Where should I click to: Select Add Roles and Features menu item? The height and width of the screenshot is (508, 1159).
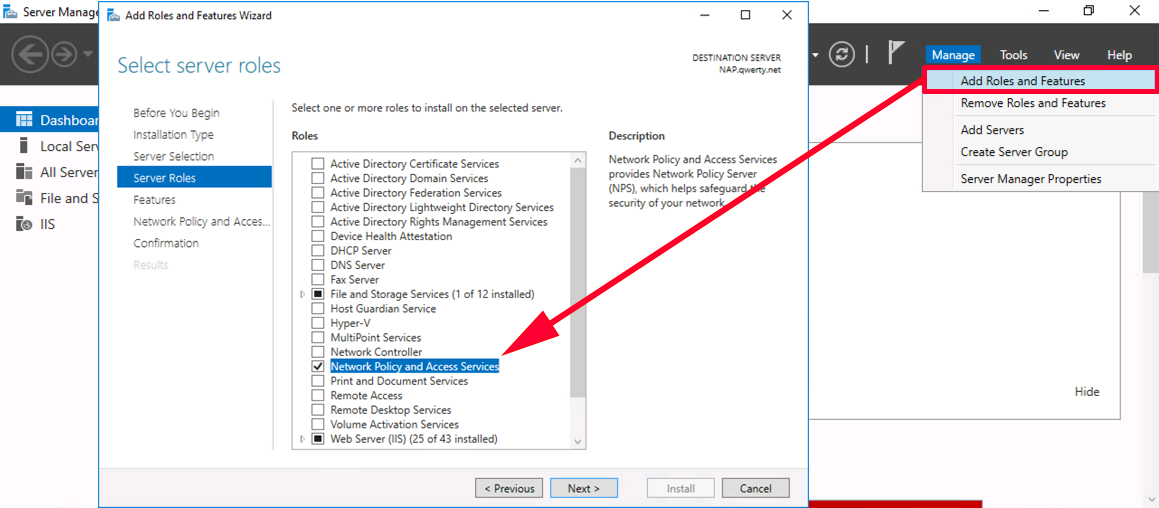pyautogui.click(x=1040, y=81)
